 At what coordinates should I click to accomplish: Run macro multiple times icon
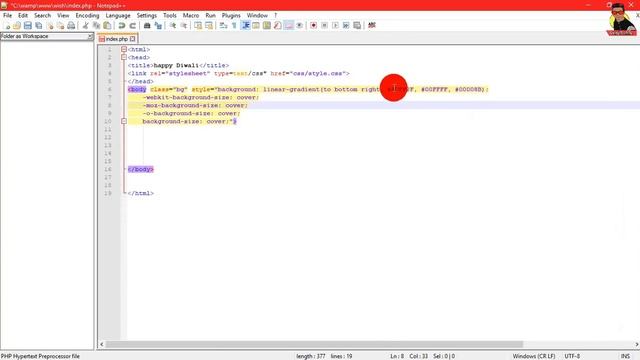[x=346, y=26]
